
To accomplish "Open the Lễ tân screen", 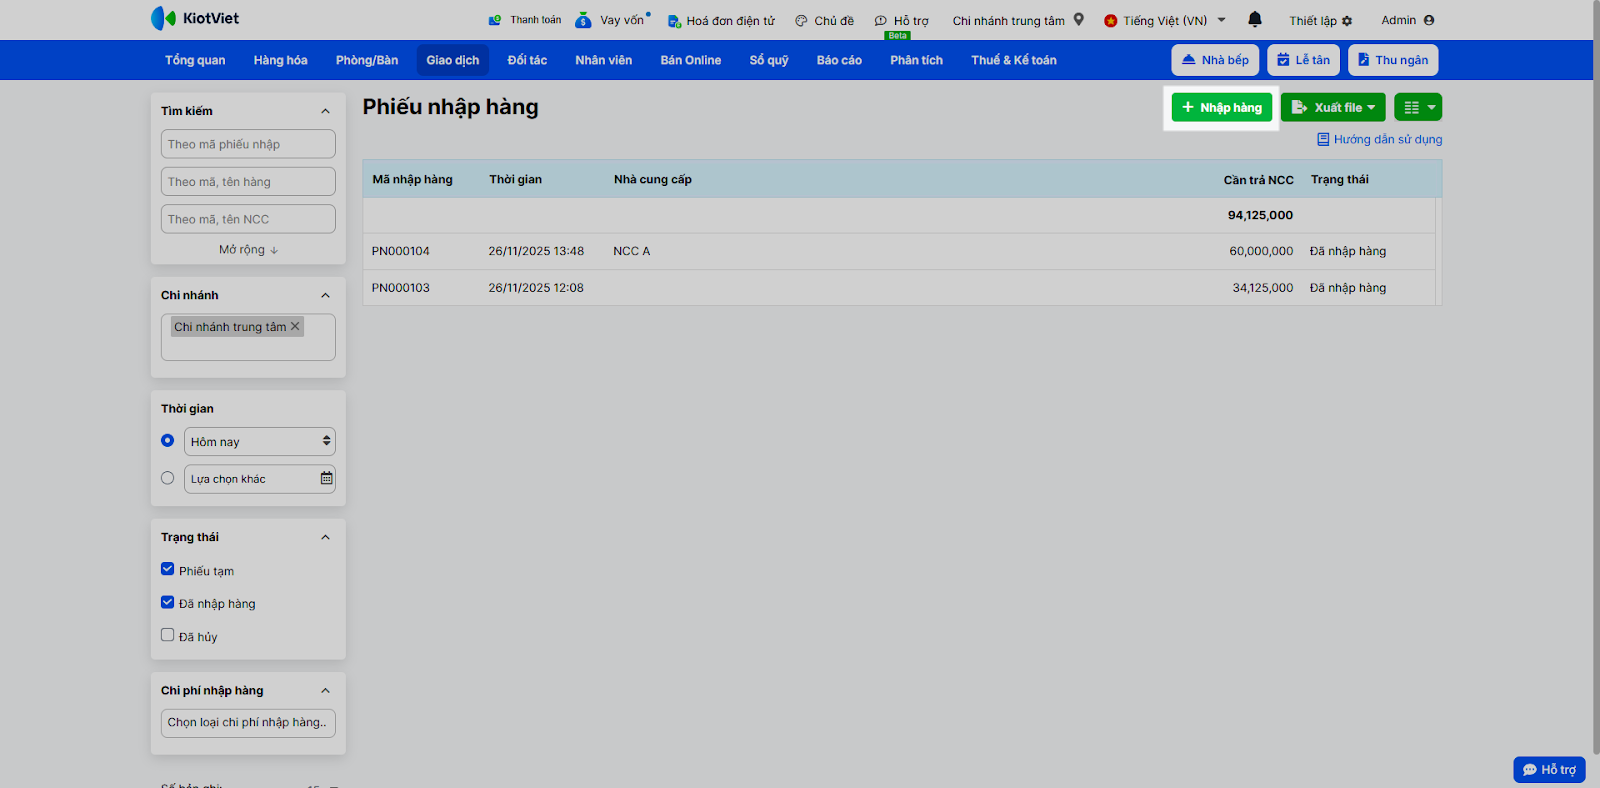I will [x=1303, y=60].
